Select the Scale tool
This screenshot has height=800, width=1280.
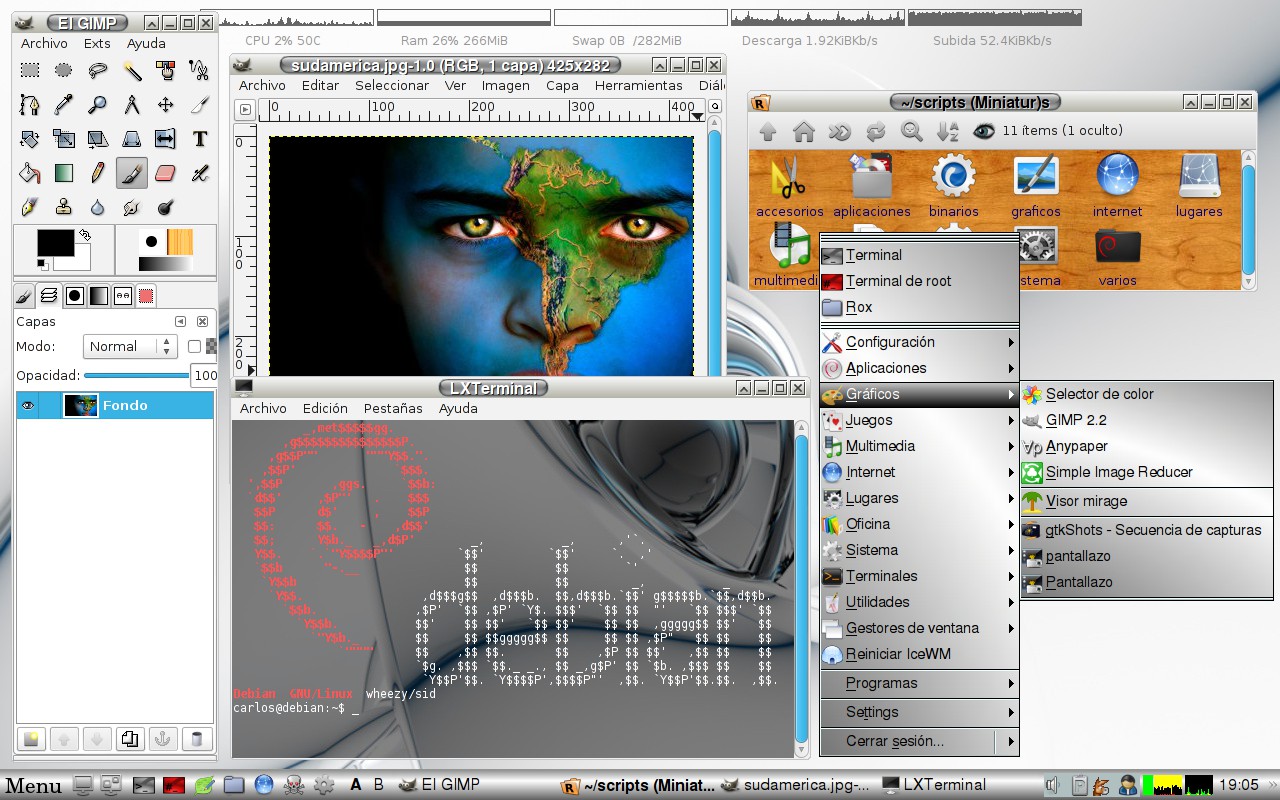click(x=64, y=138)
